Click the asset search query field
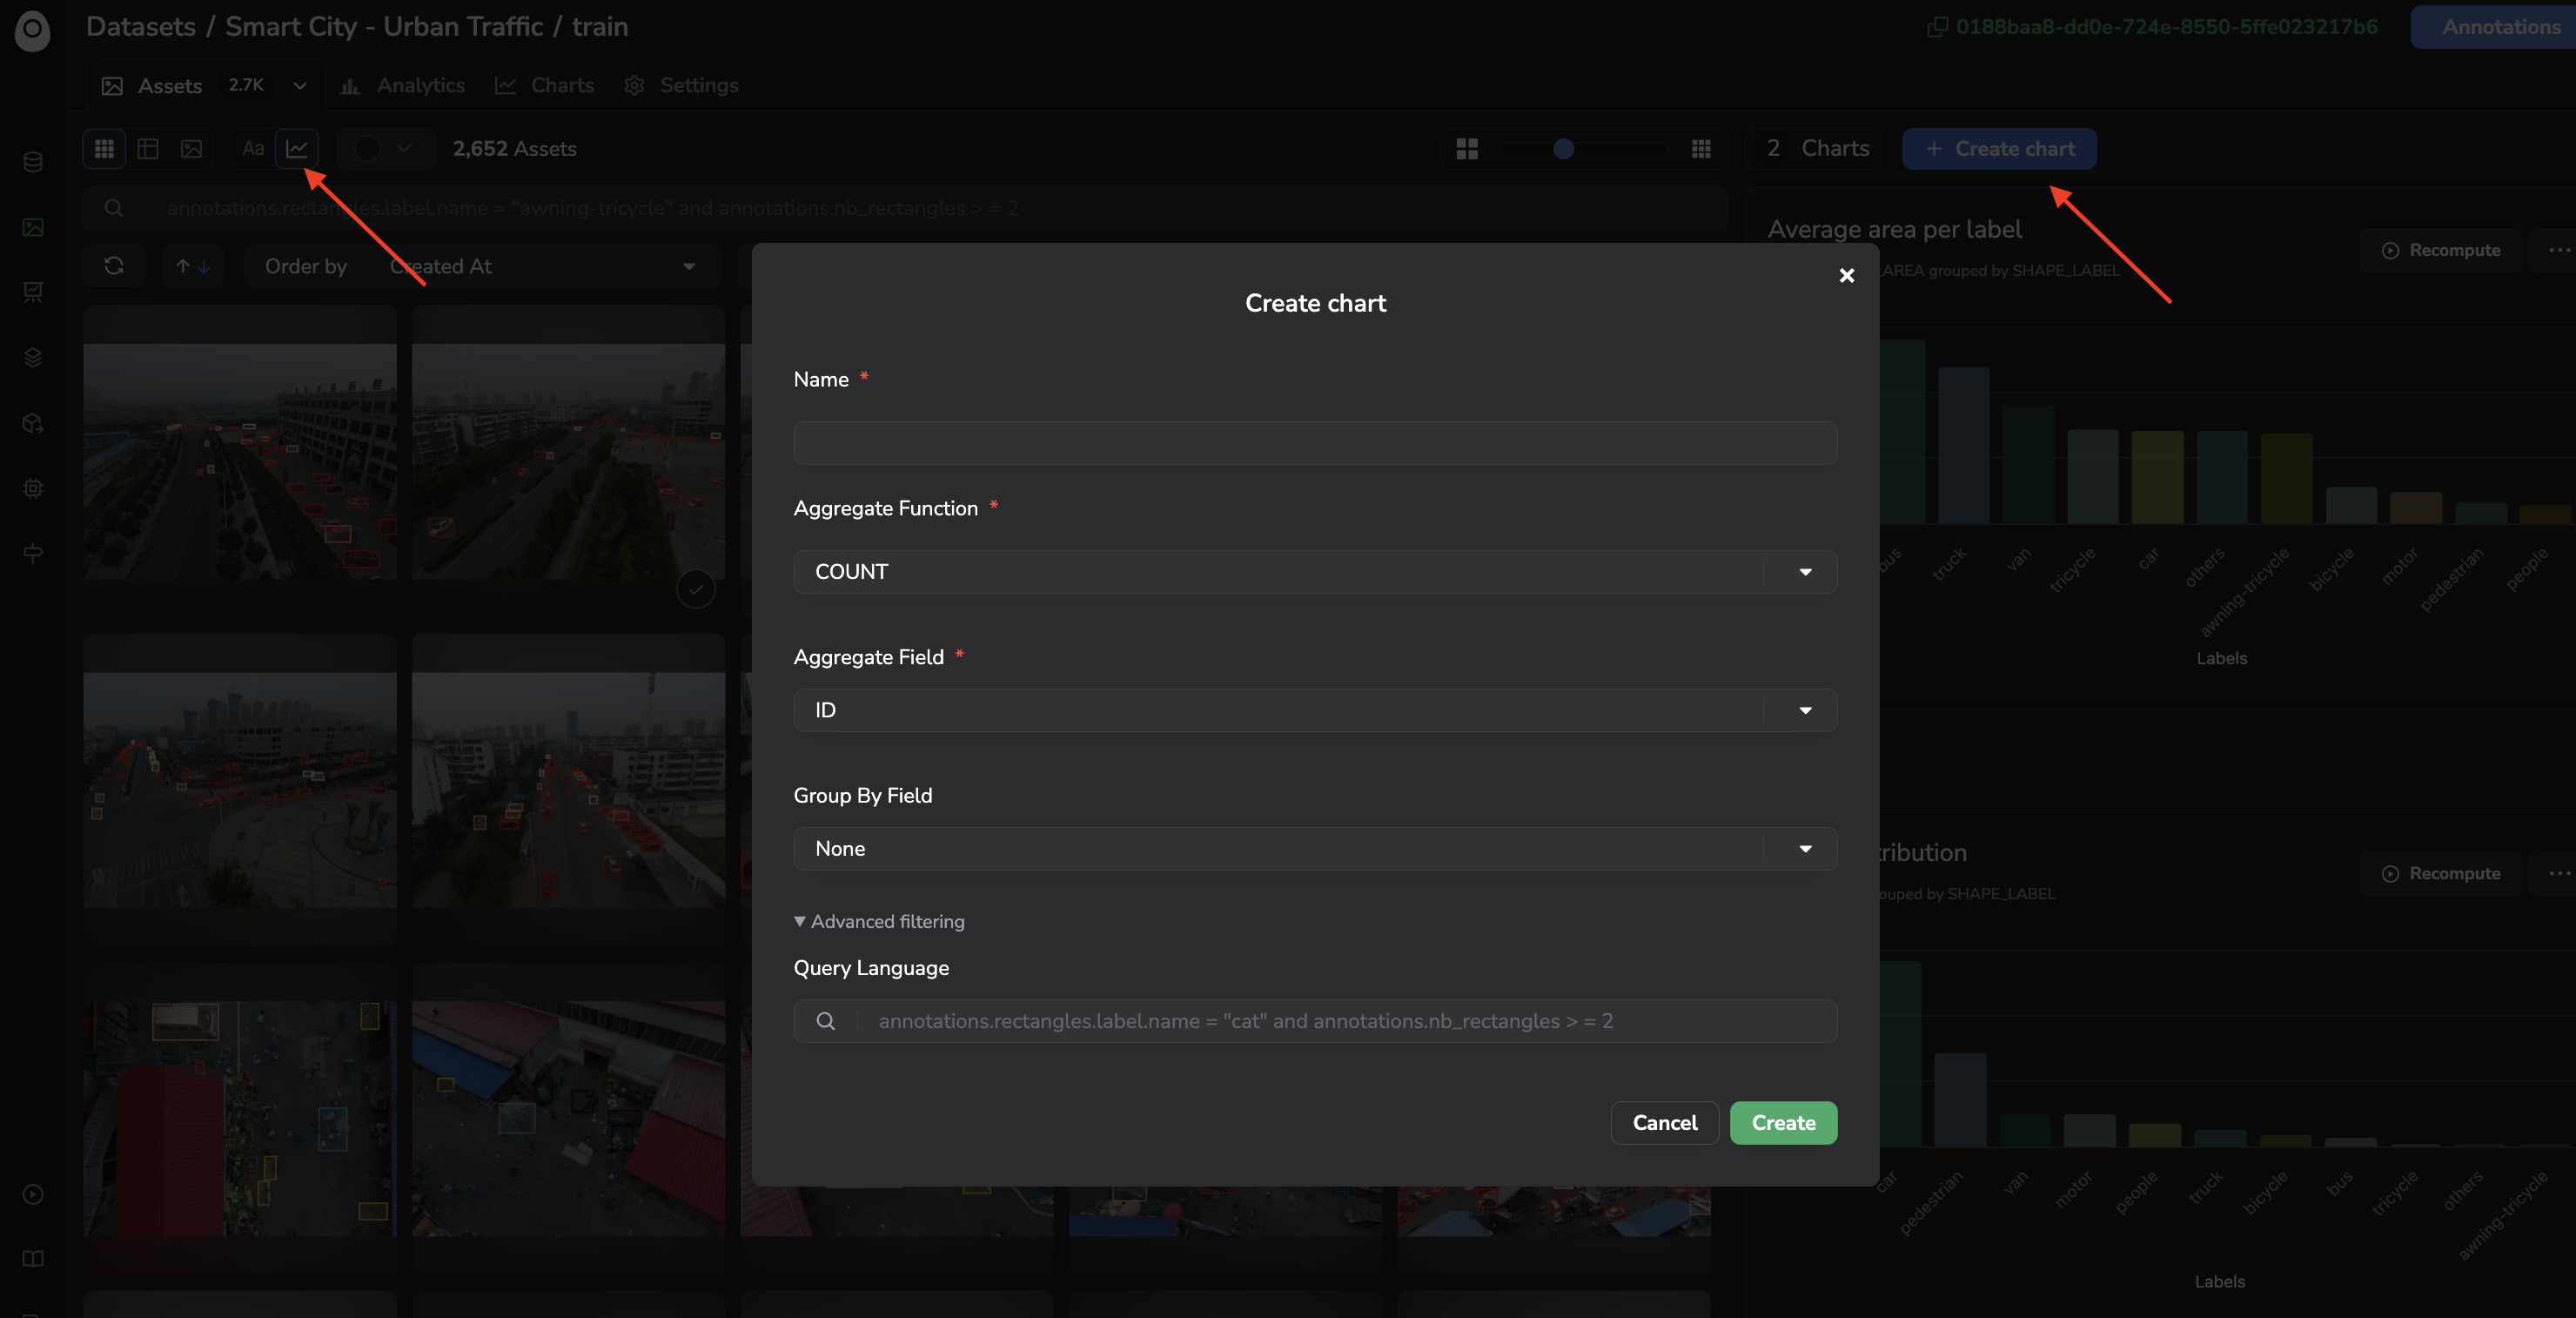 905,208
